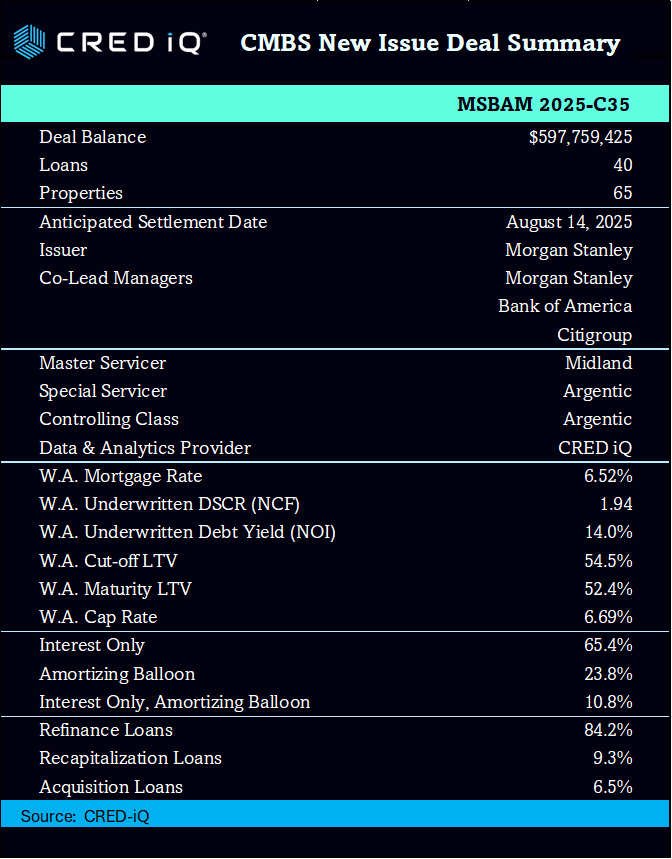Screen dimensions: 672x859
Task: Click the August 14, 2025 date value
Action: tap(569, 222)
